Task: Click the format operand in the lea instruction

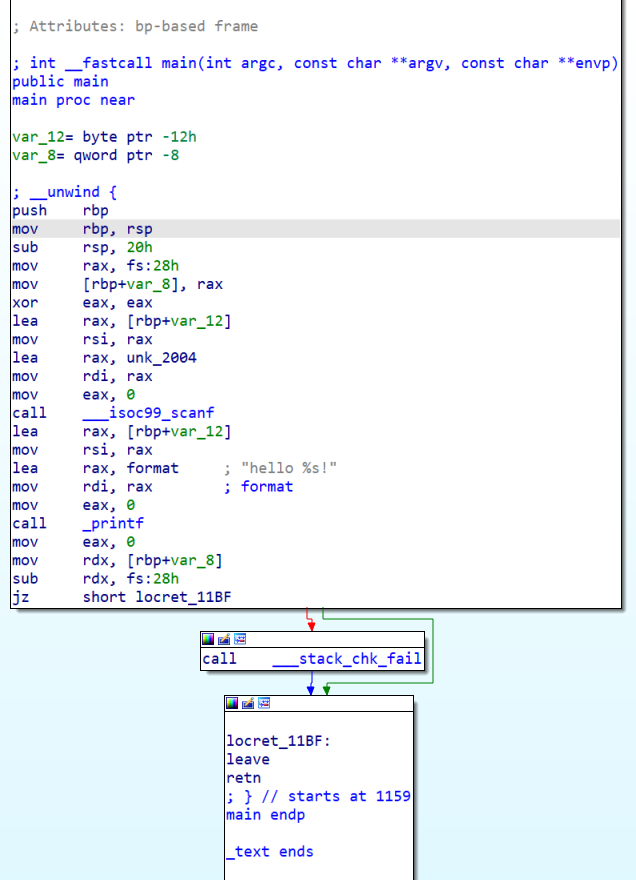Action: click(152, 469)
